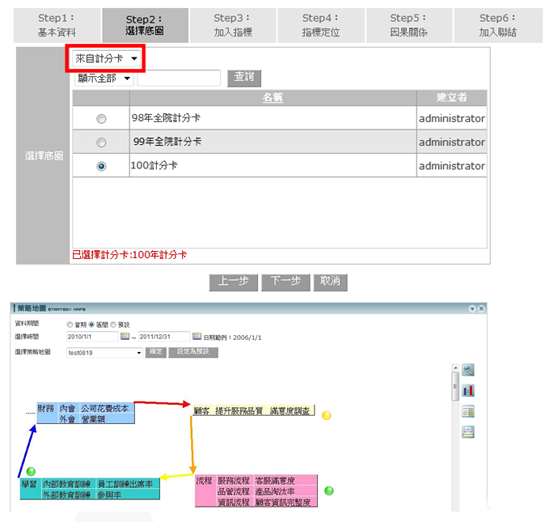The width and height of the screenshot is (550, 522).
Task: Click the magnifier search icon beside map
Action: click(468, 370)
